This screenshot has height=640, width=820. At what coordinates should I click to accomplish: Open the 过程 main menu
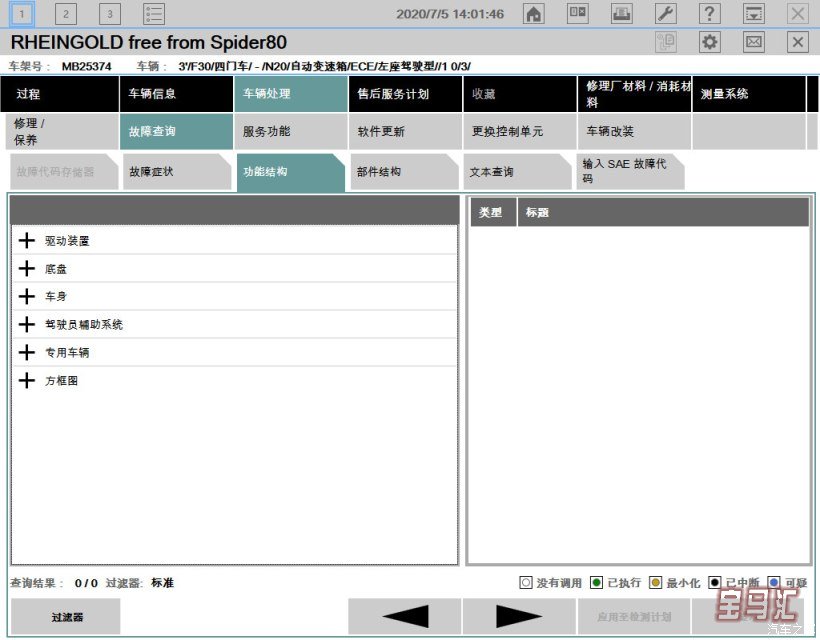point(60,94)
